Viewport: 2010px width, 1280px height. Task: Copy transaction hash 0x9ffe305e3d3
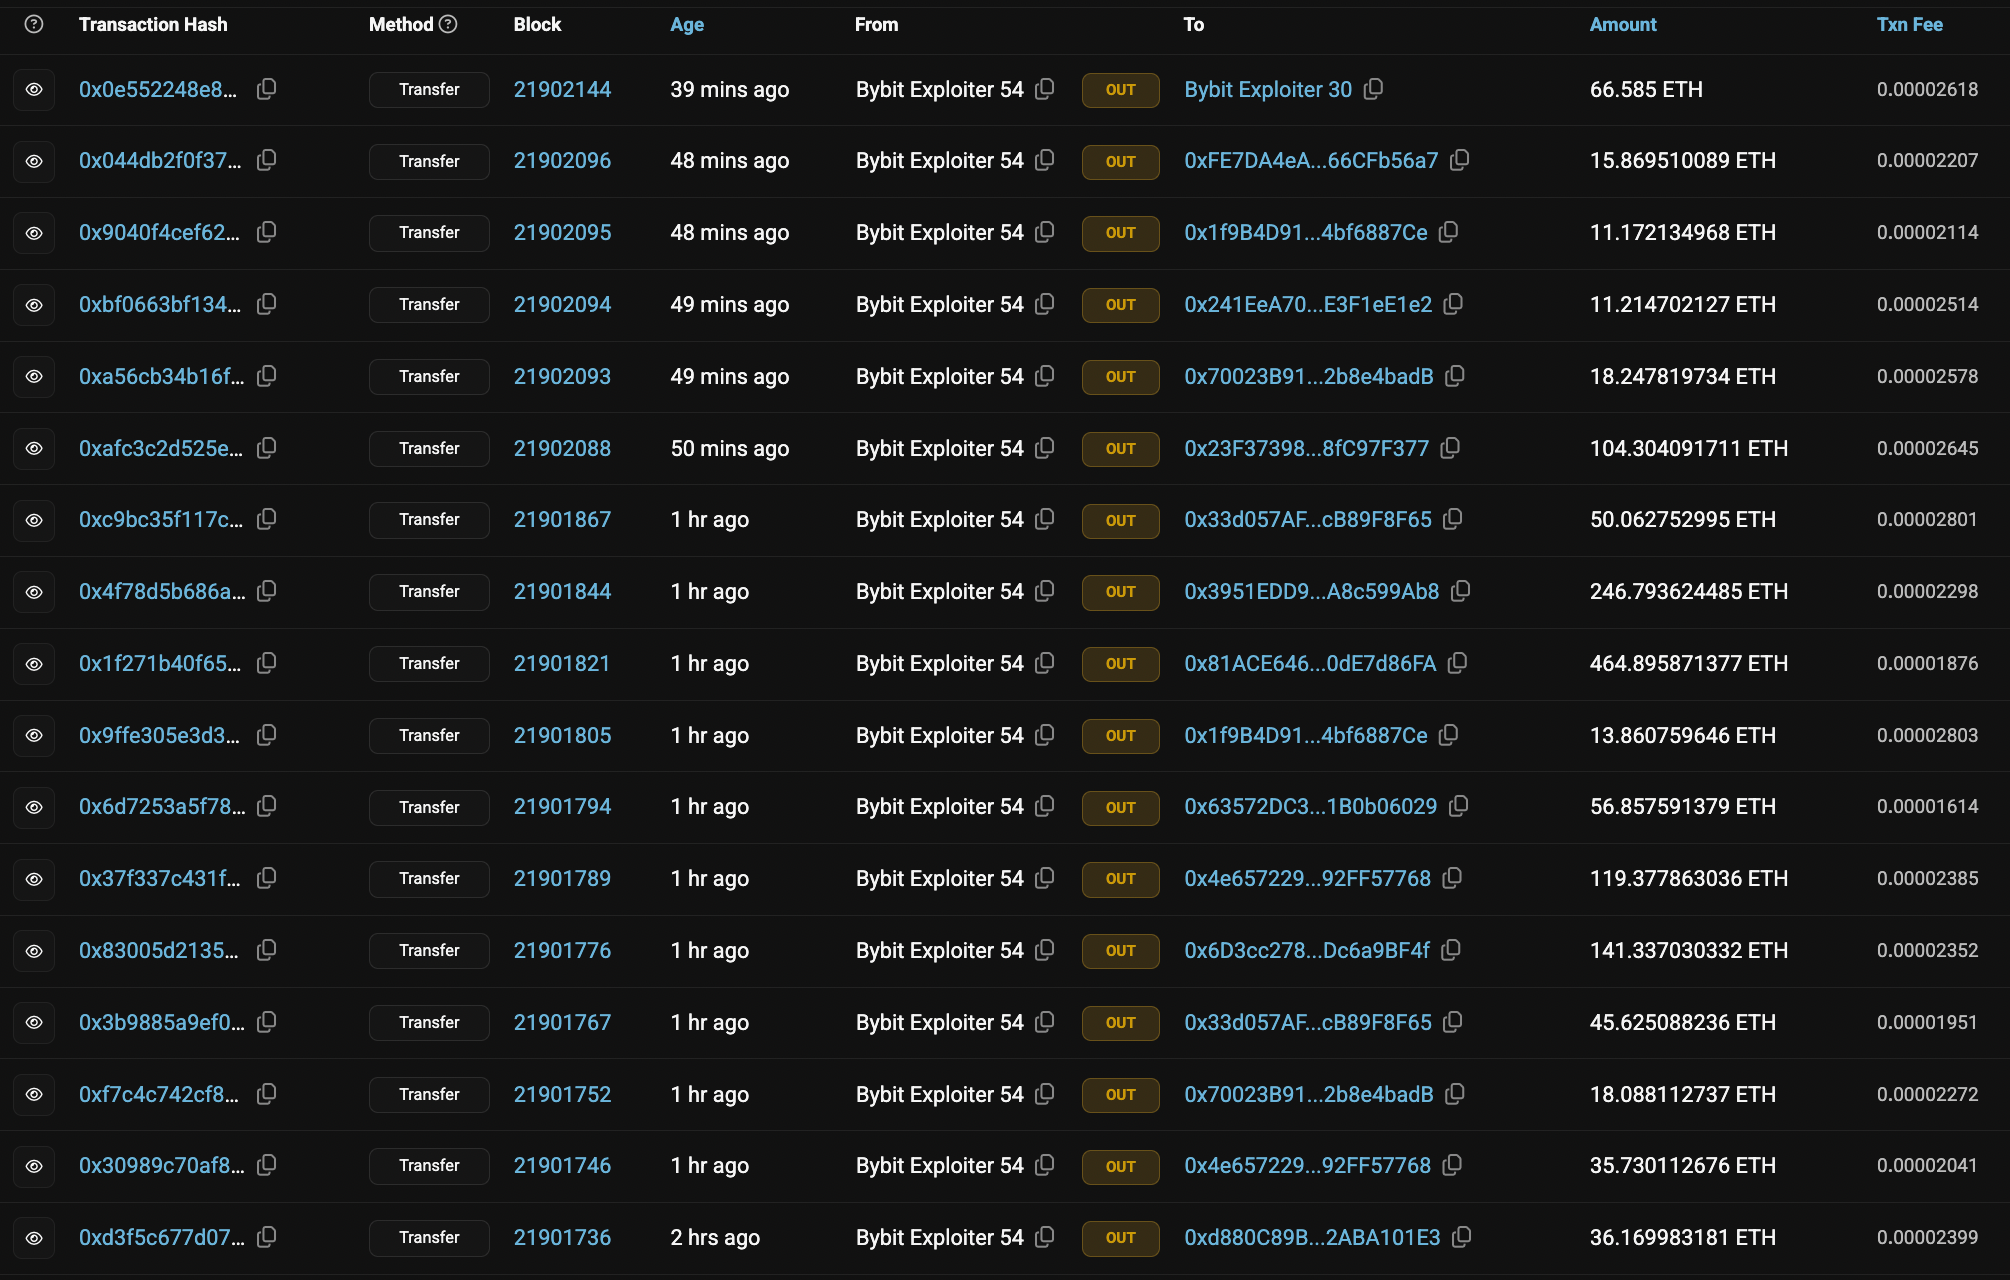pos(266,735)
